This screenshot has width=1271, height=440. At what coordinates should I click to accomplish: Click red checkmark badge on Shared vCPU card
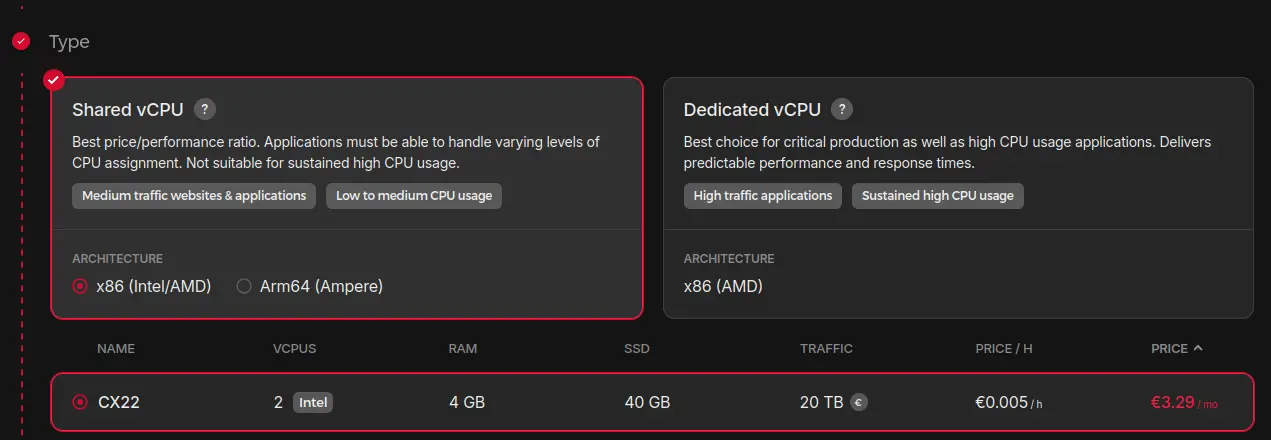(54, 79)
